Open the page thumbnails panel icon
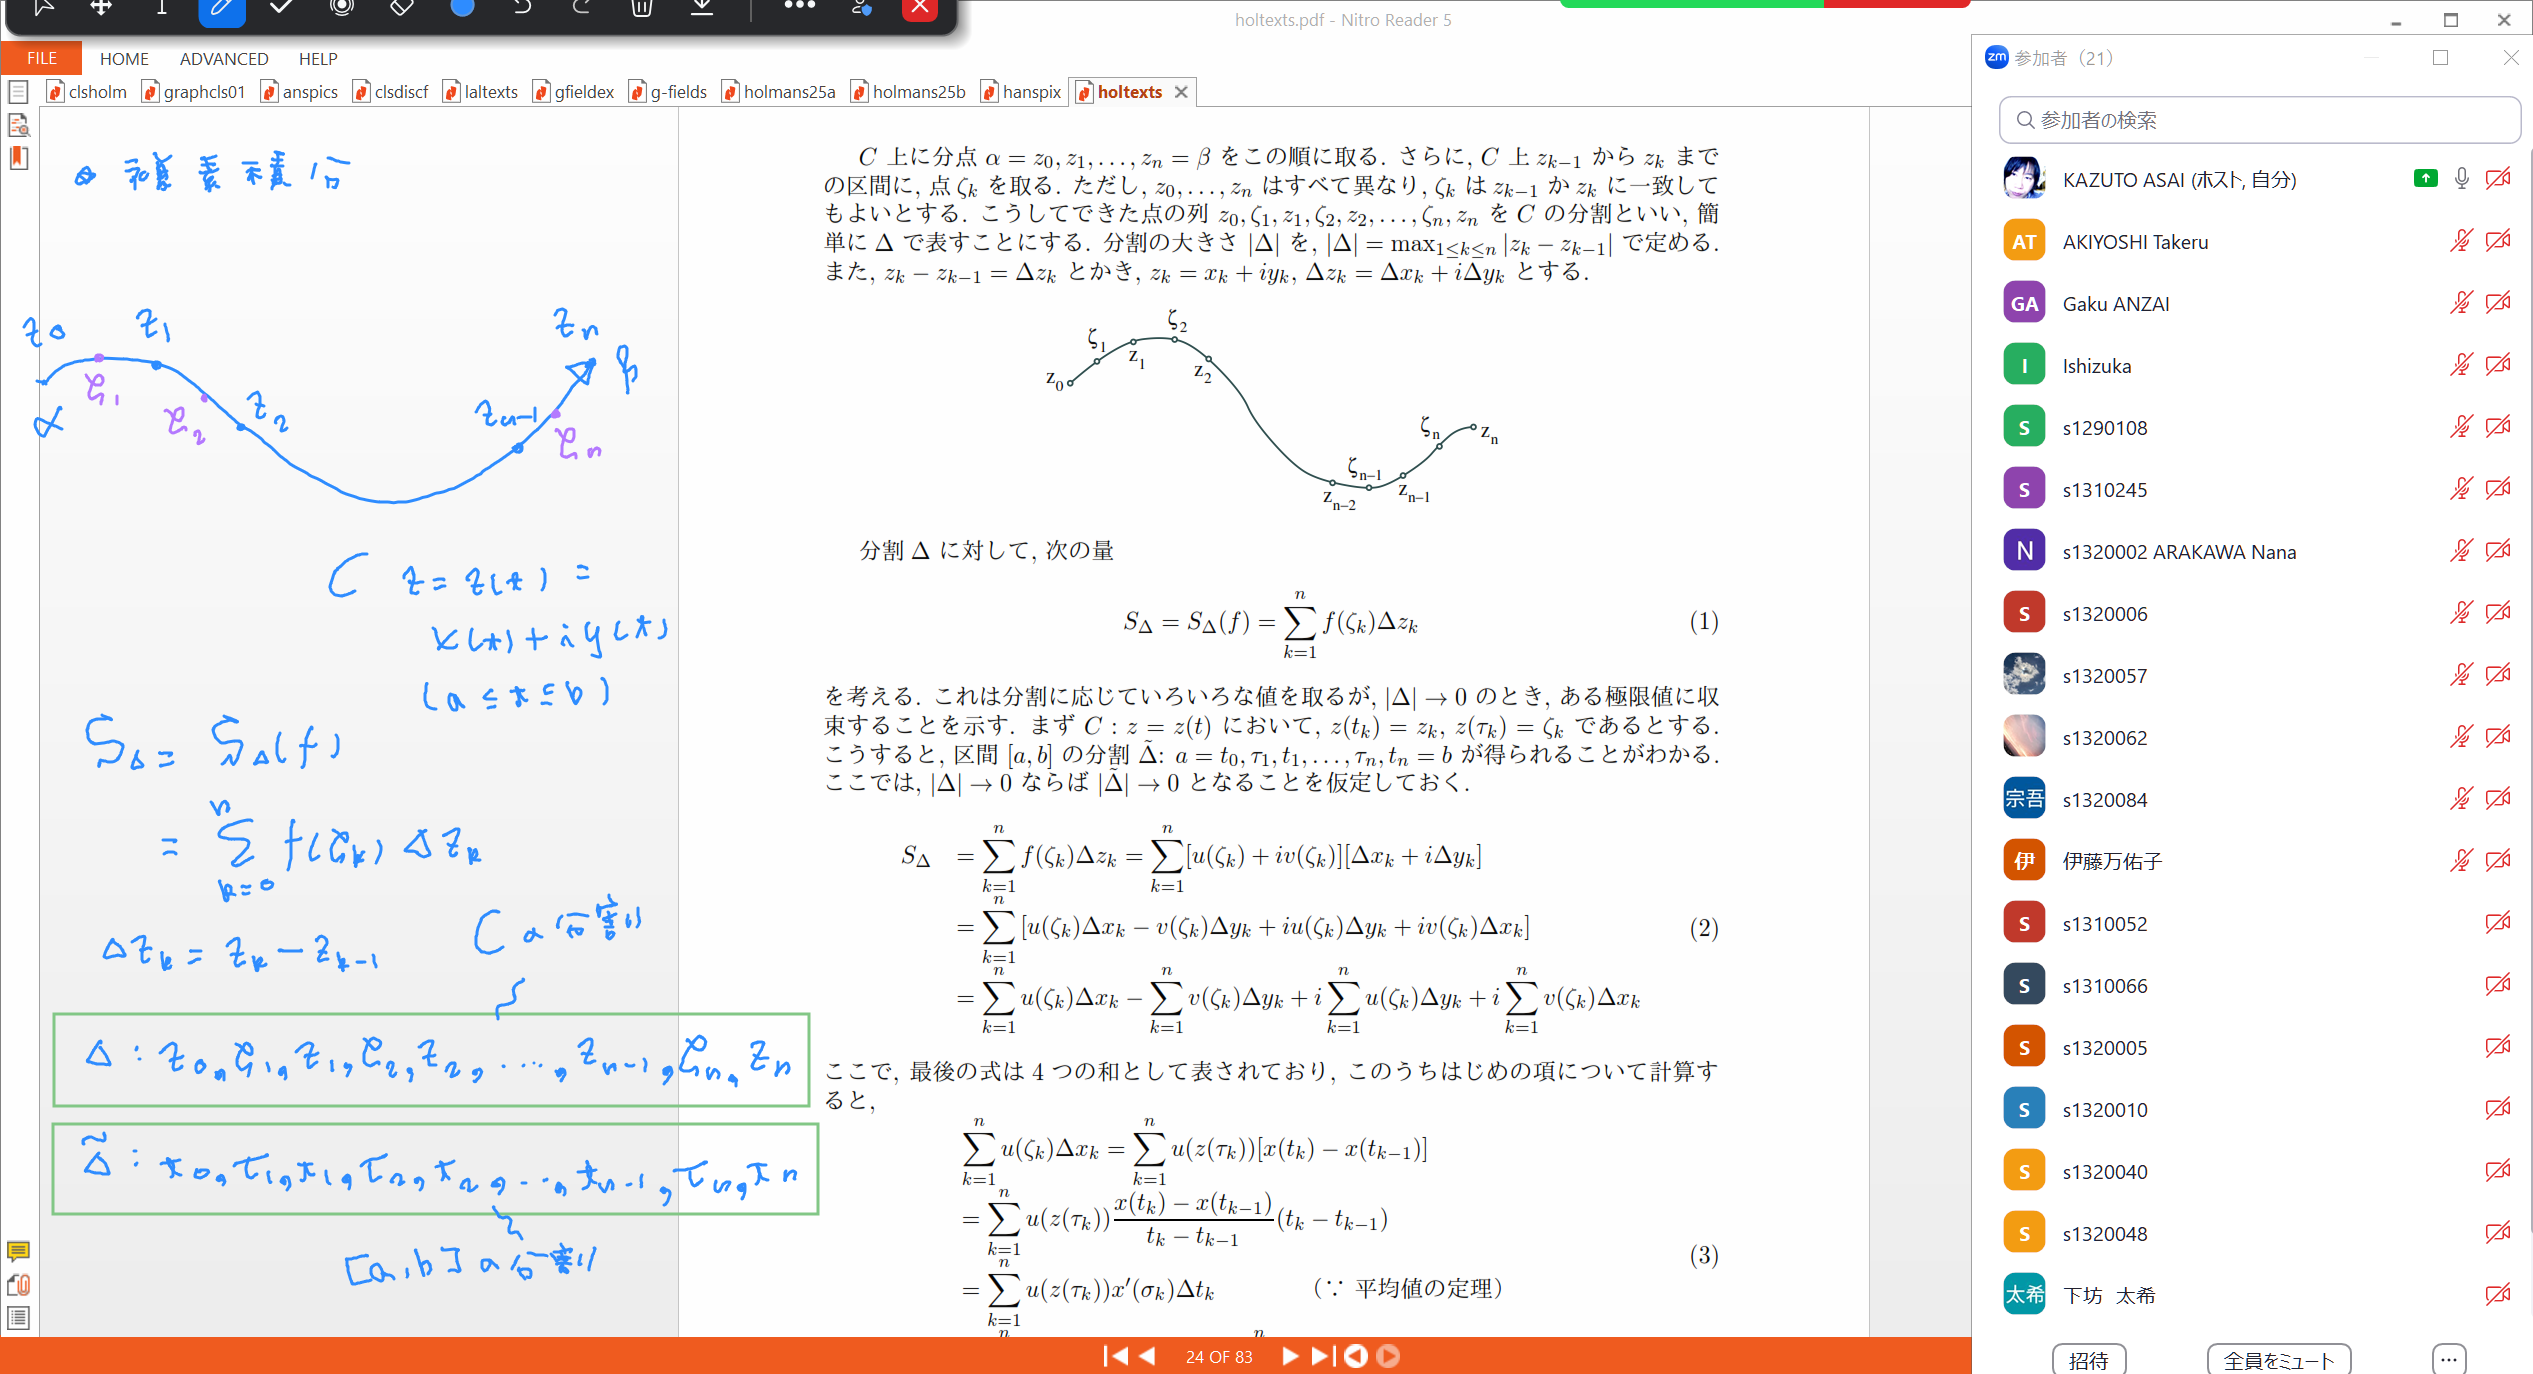This screenshot has height=1374, width=2533. click(x=18, y=91)
